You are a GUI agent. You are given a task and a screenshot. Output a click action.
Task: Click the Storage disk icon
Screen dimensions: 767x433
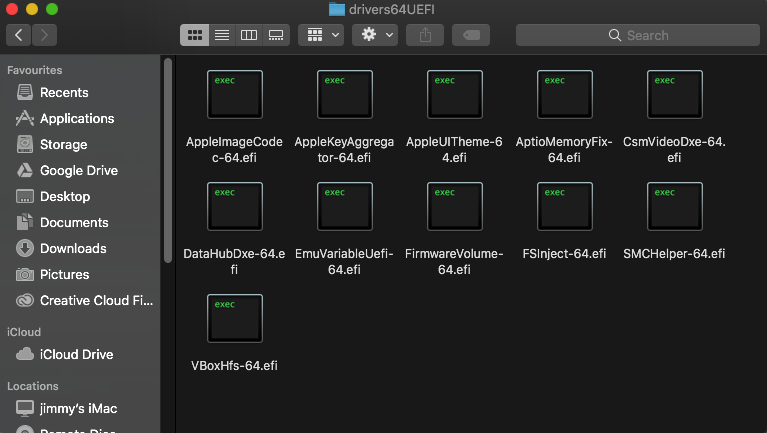coord(24,144)
